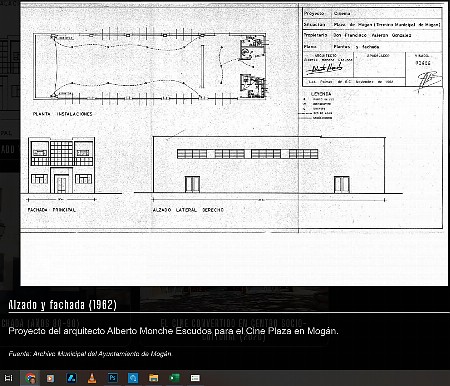
Task: Open Adobe Photoshop from the taskbar
Action: click(x=113, y=378)
